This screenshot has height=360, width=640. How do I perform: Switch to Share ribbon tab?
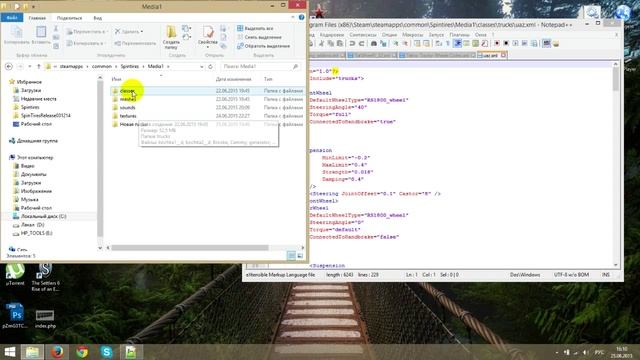(69, 18)
